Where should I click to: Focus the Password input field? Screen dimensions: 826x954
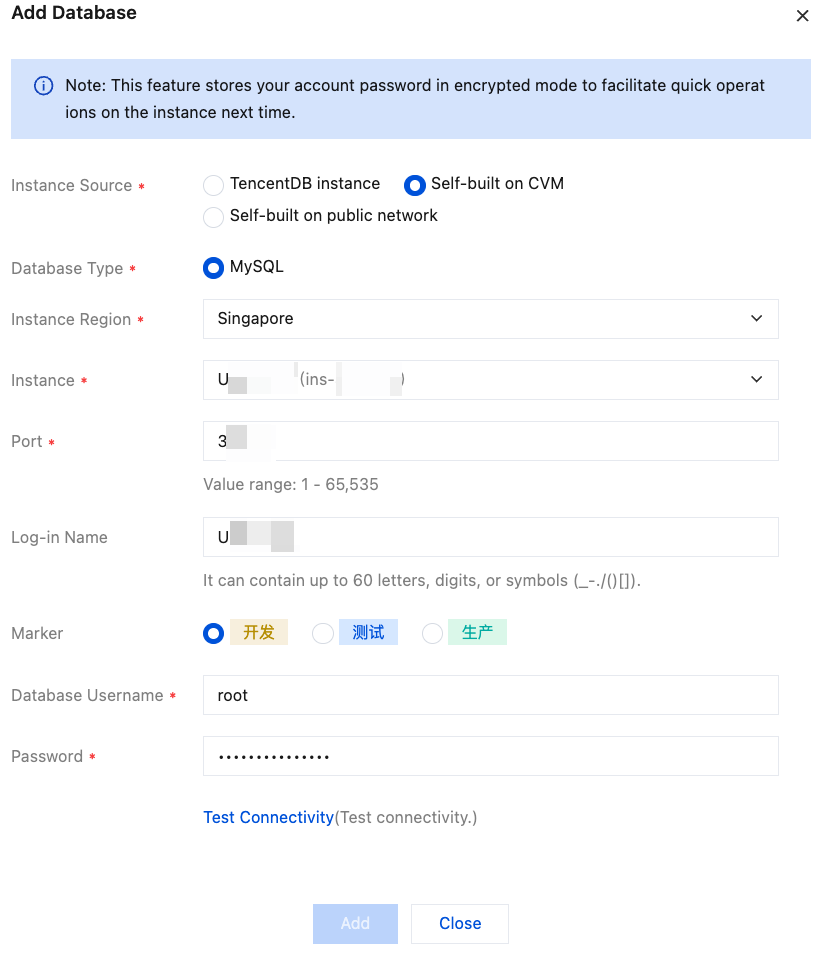[490, 756]
